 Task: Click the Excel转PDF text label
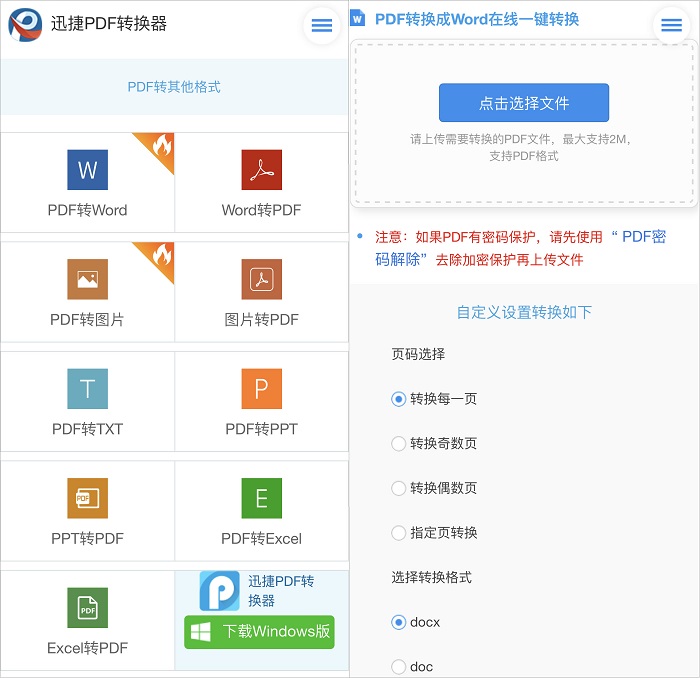coord(88,648)
